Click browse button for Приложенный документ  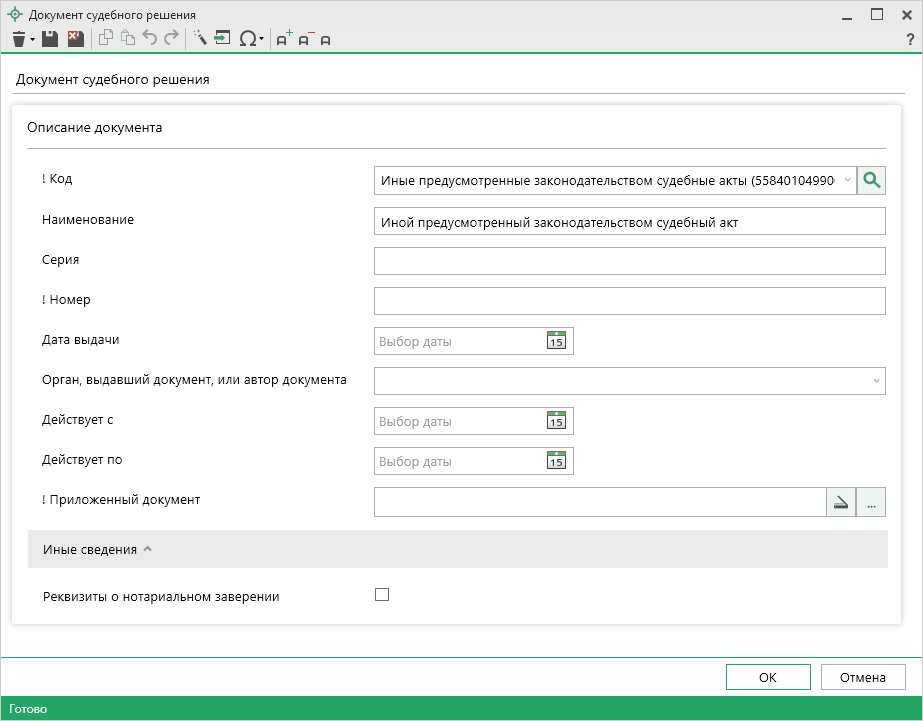click(x=871, y=502)
